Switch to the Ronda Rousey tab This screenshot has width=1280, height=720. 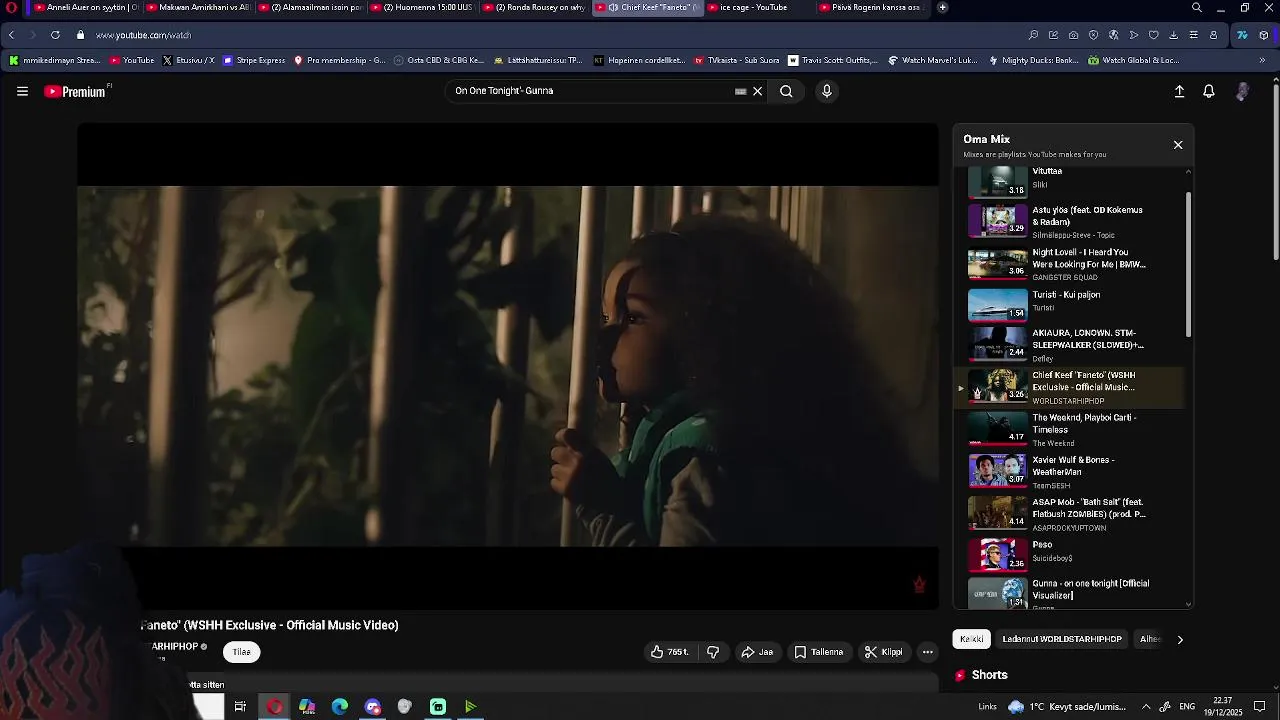(x=535, y=8)
